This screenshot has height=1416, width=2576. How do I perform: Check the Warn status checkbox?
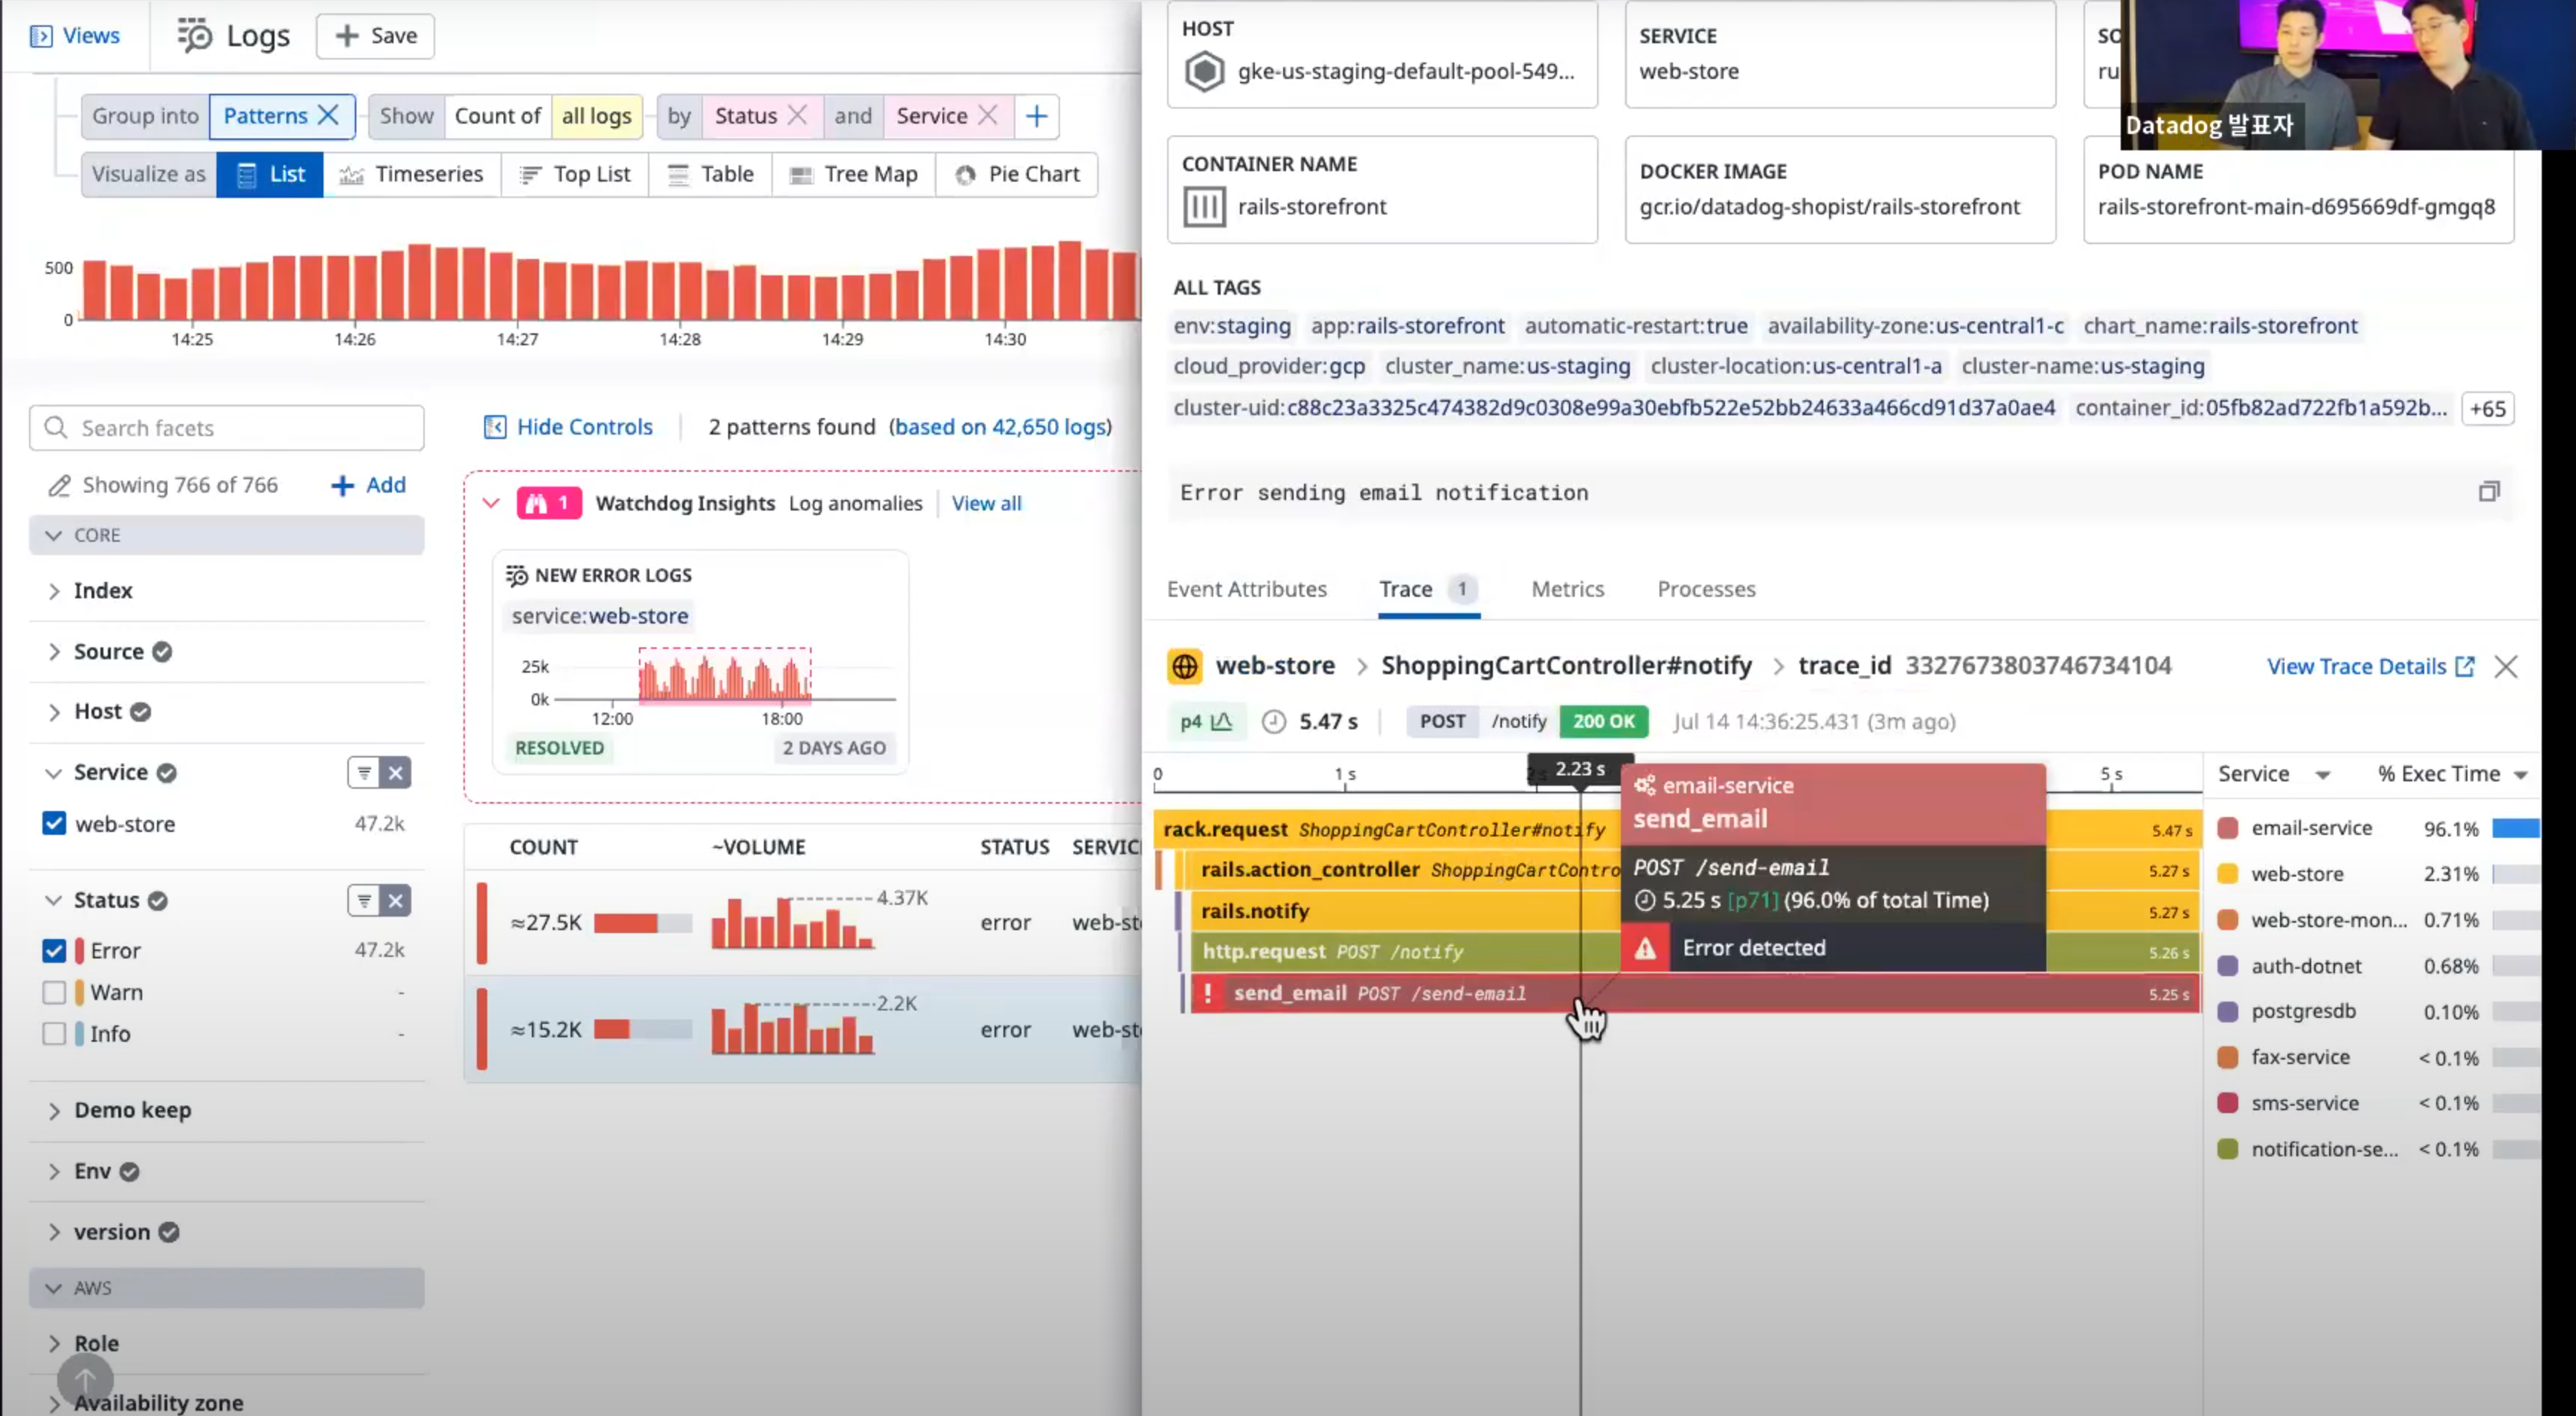54,993
